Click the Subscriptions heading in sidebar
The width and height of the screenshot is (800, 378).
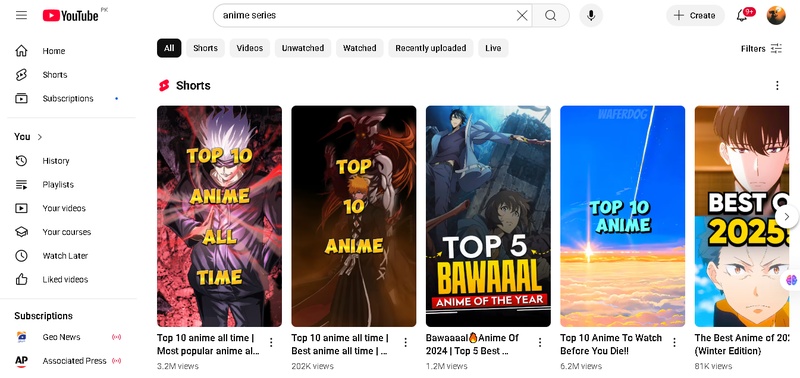coord(43,316)
